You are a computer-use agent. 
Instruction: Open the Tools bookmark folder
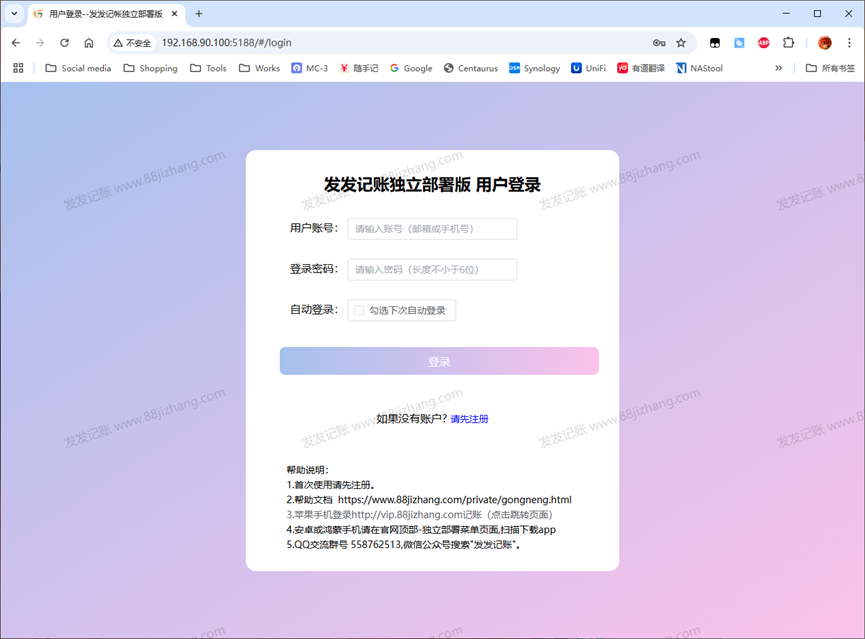[x=208, y=68]
